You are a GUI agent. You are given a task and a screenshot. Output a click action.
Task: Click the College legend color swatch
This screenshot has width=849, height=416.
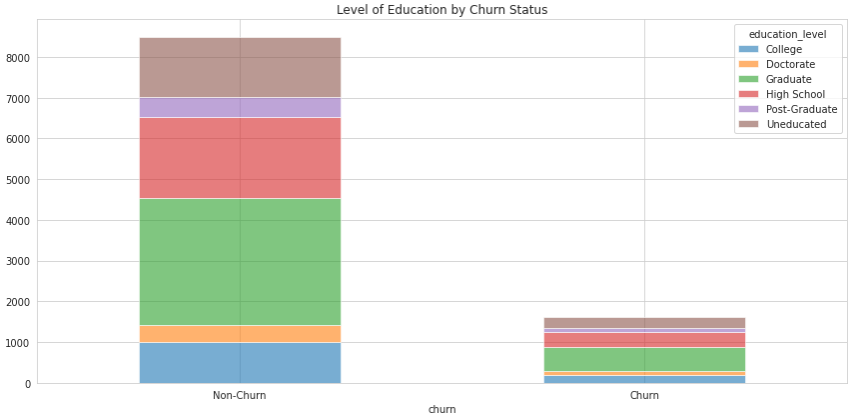749,49
